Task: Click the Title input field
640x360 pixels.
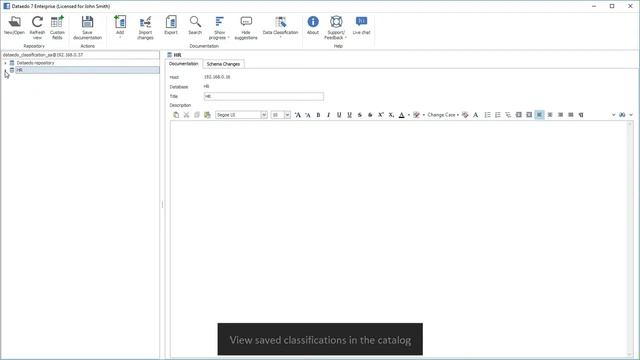Action: click(x=264, y=96)
